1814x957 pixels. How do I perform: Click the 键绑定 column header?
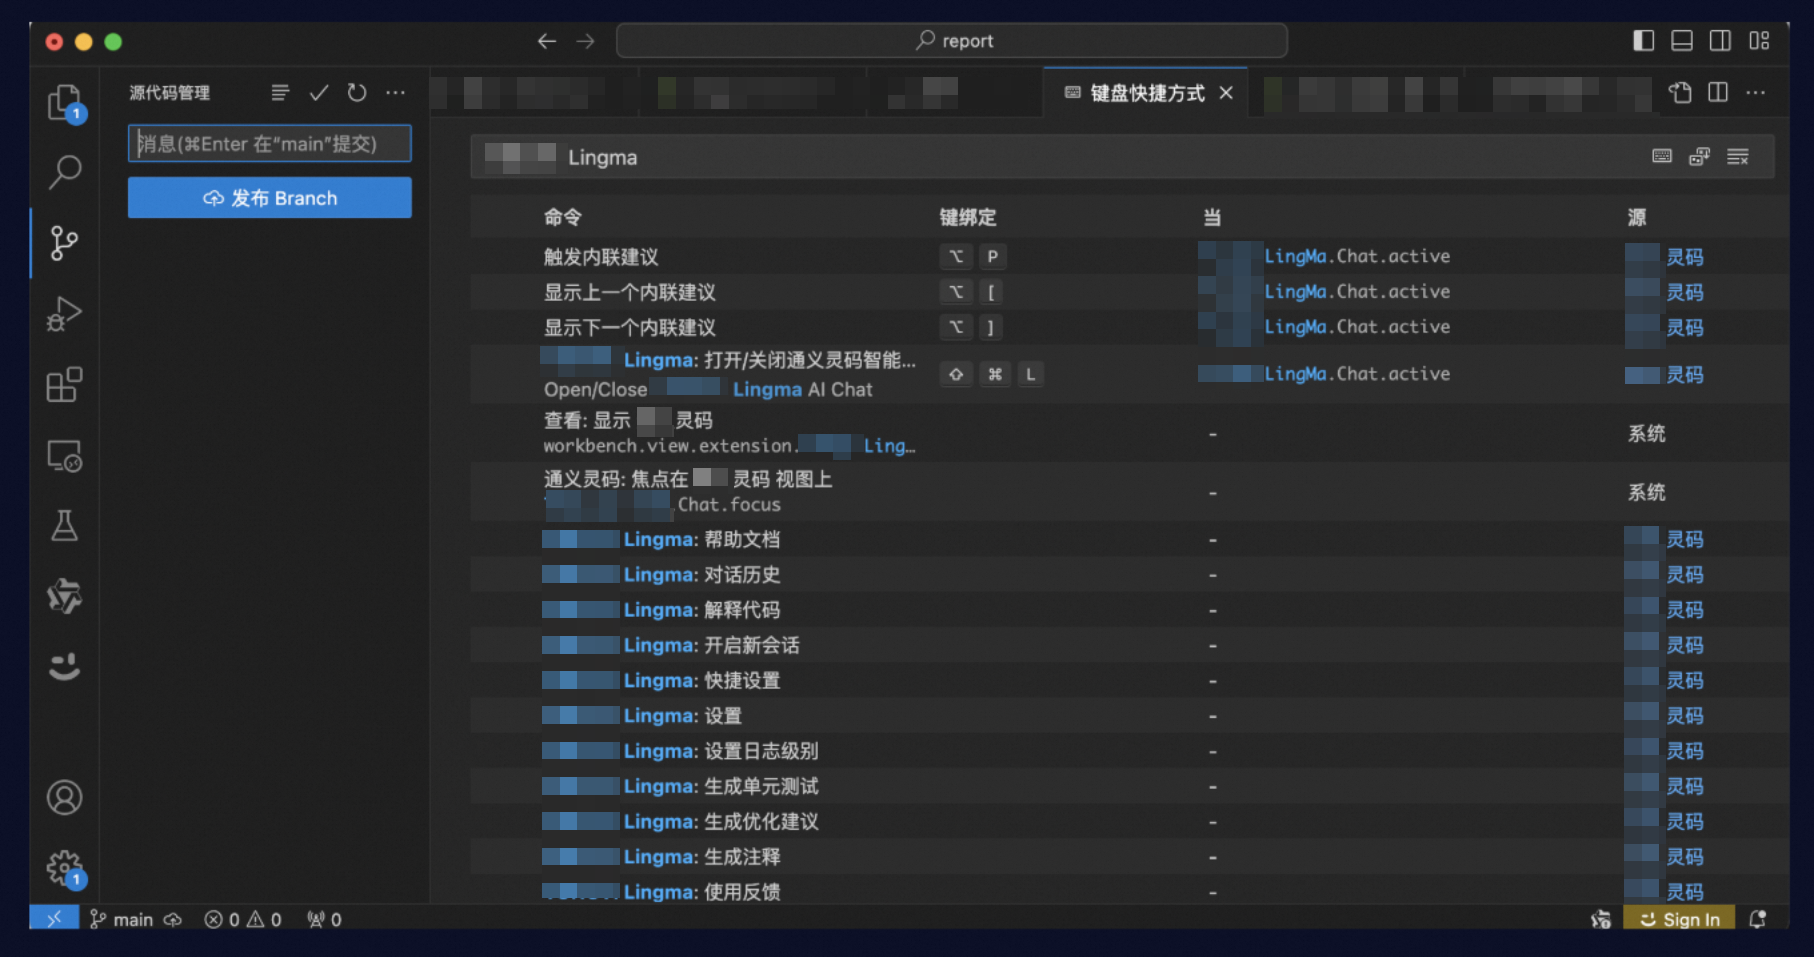click(x=968, y=217)
